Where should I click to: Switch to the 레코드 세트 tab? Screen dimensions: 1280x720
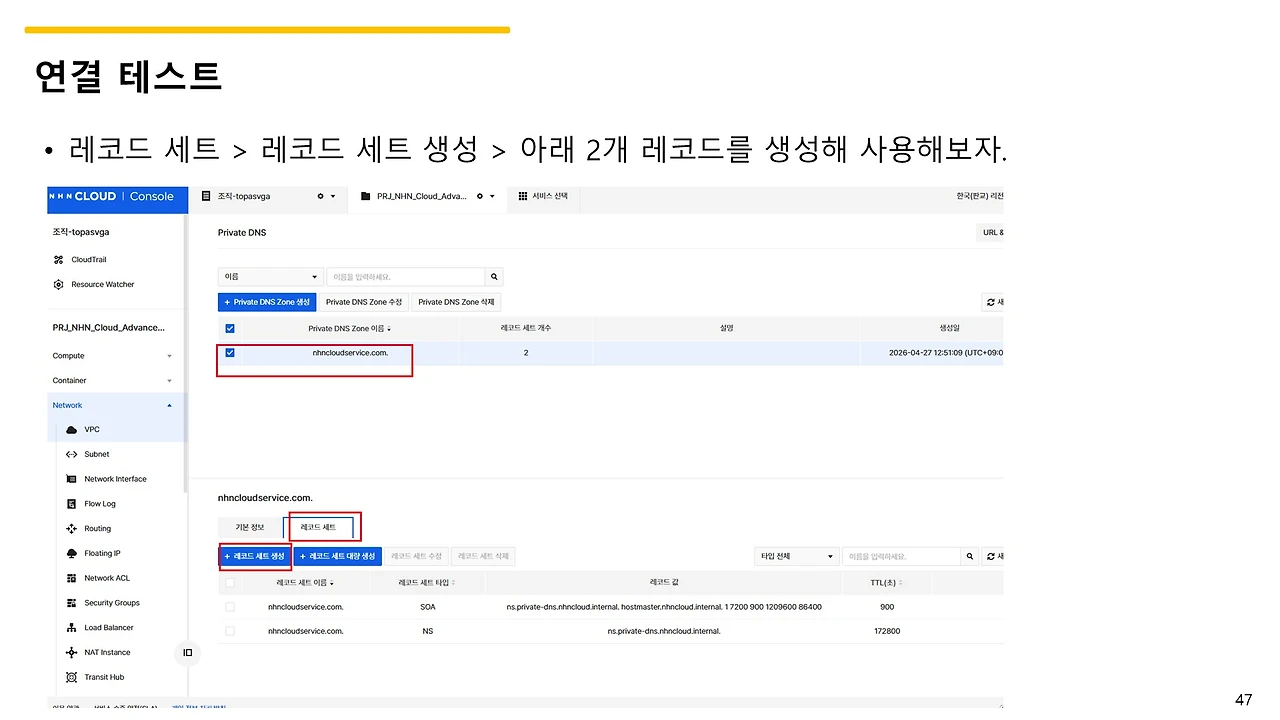click(x=318, y=527)
